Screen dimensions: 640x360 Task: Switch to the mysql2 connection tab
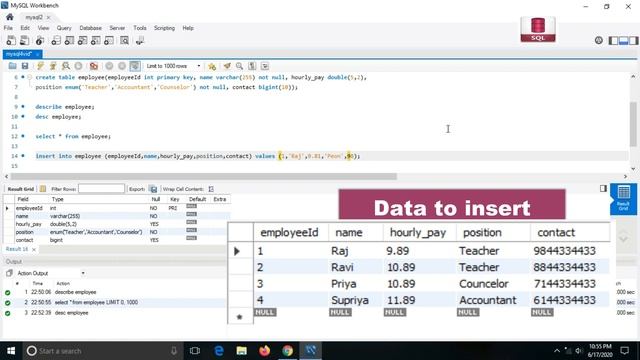[34, 17]
